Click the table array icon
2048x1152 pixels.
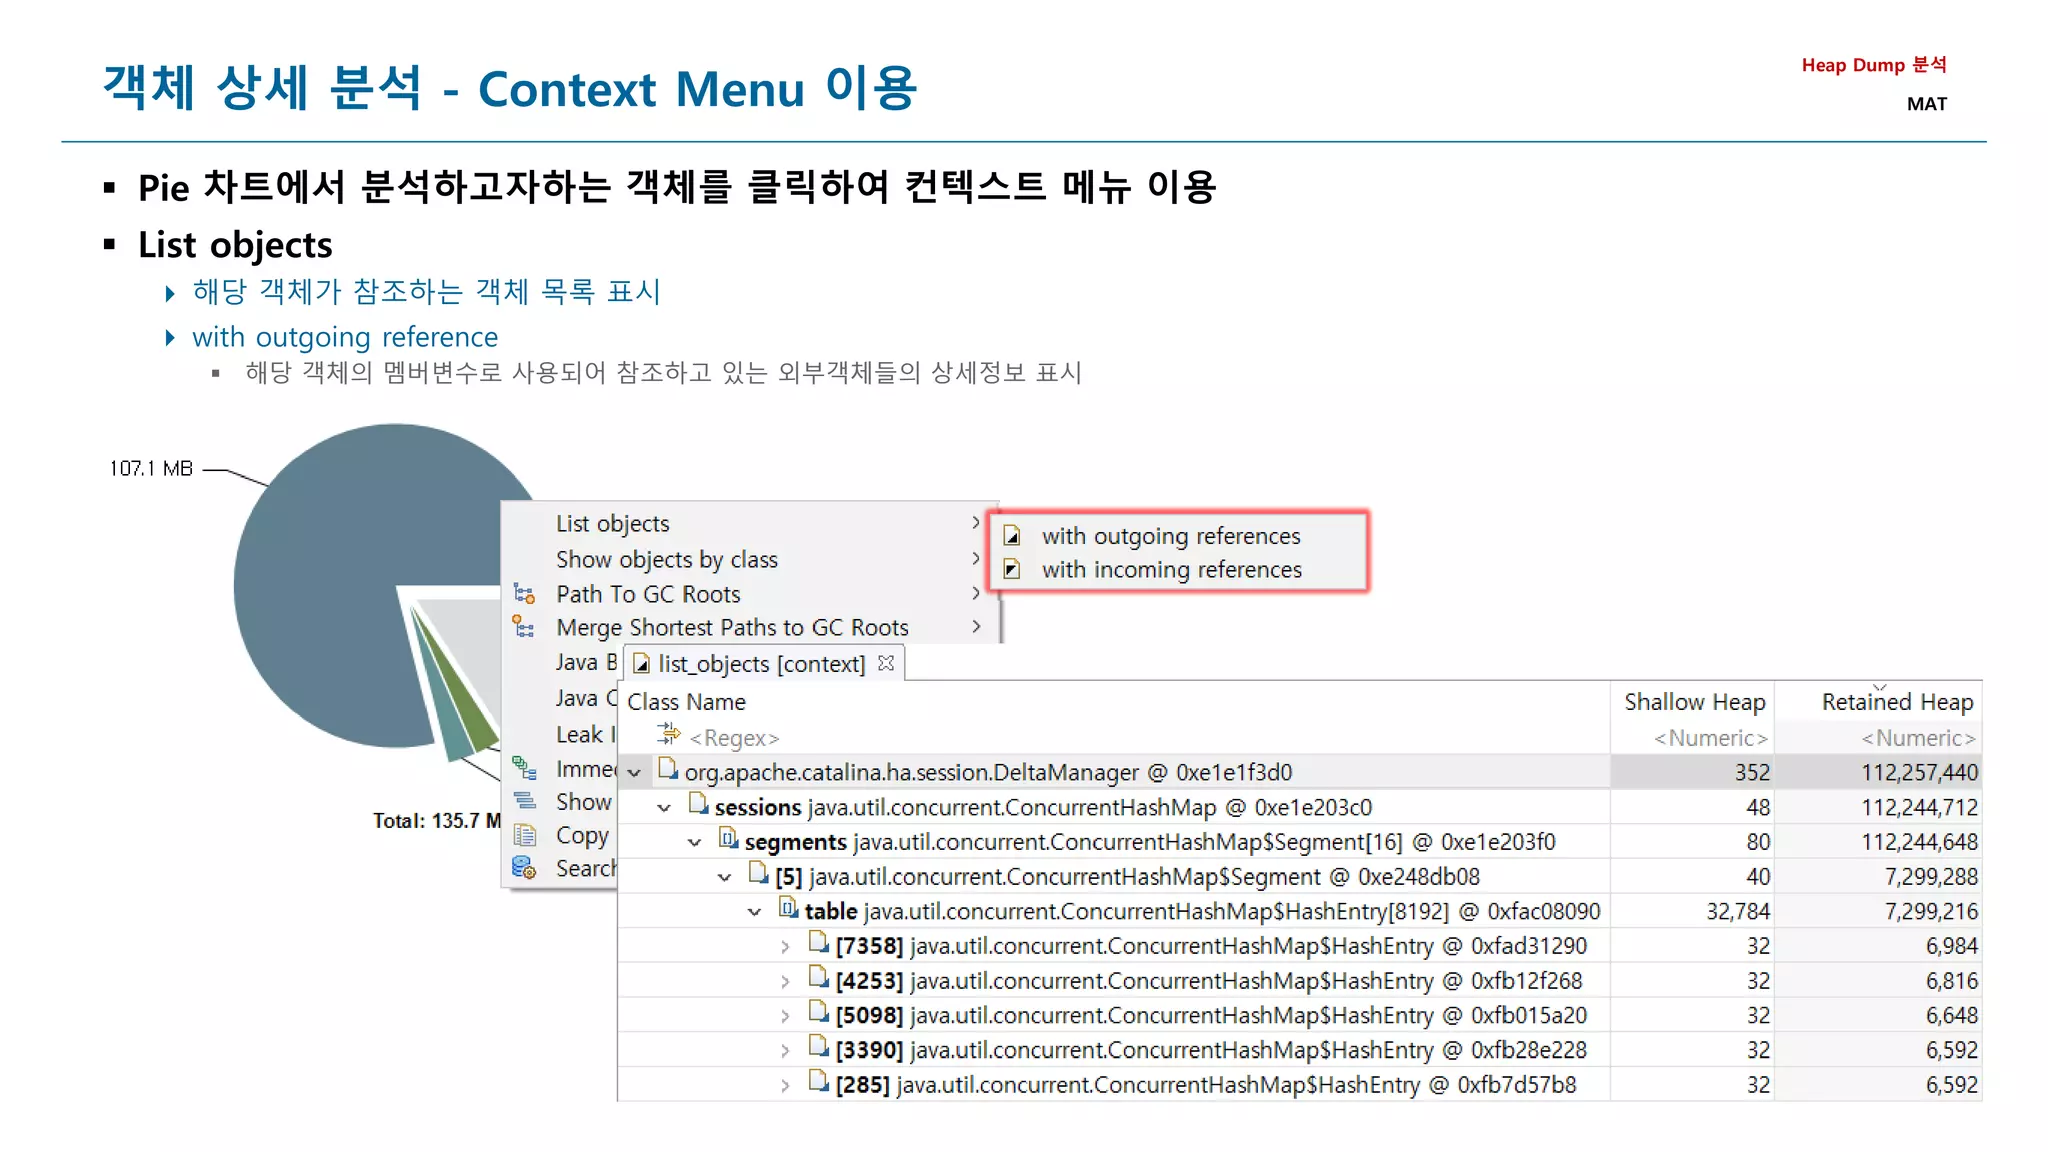pos(788,908)
